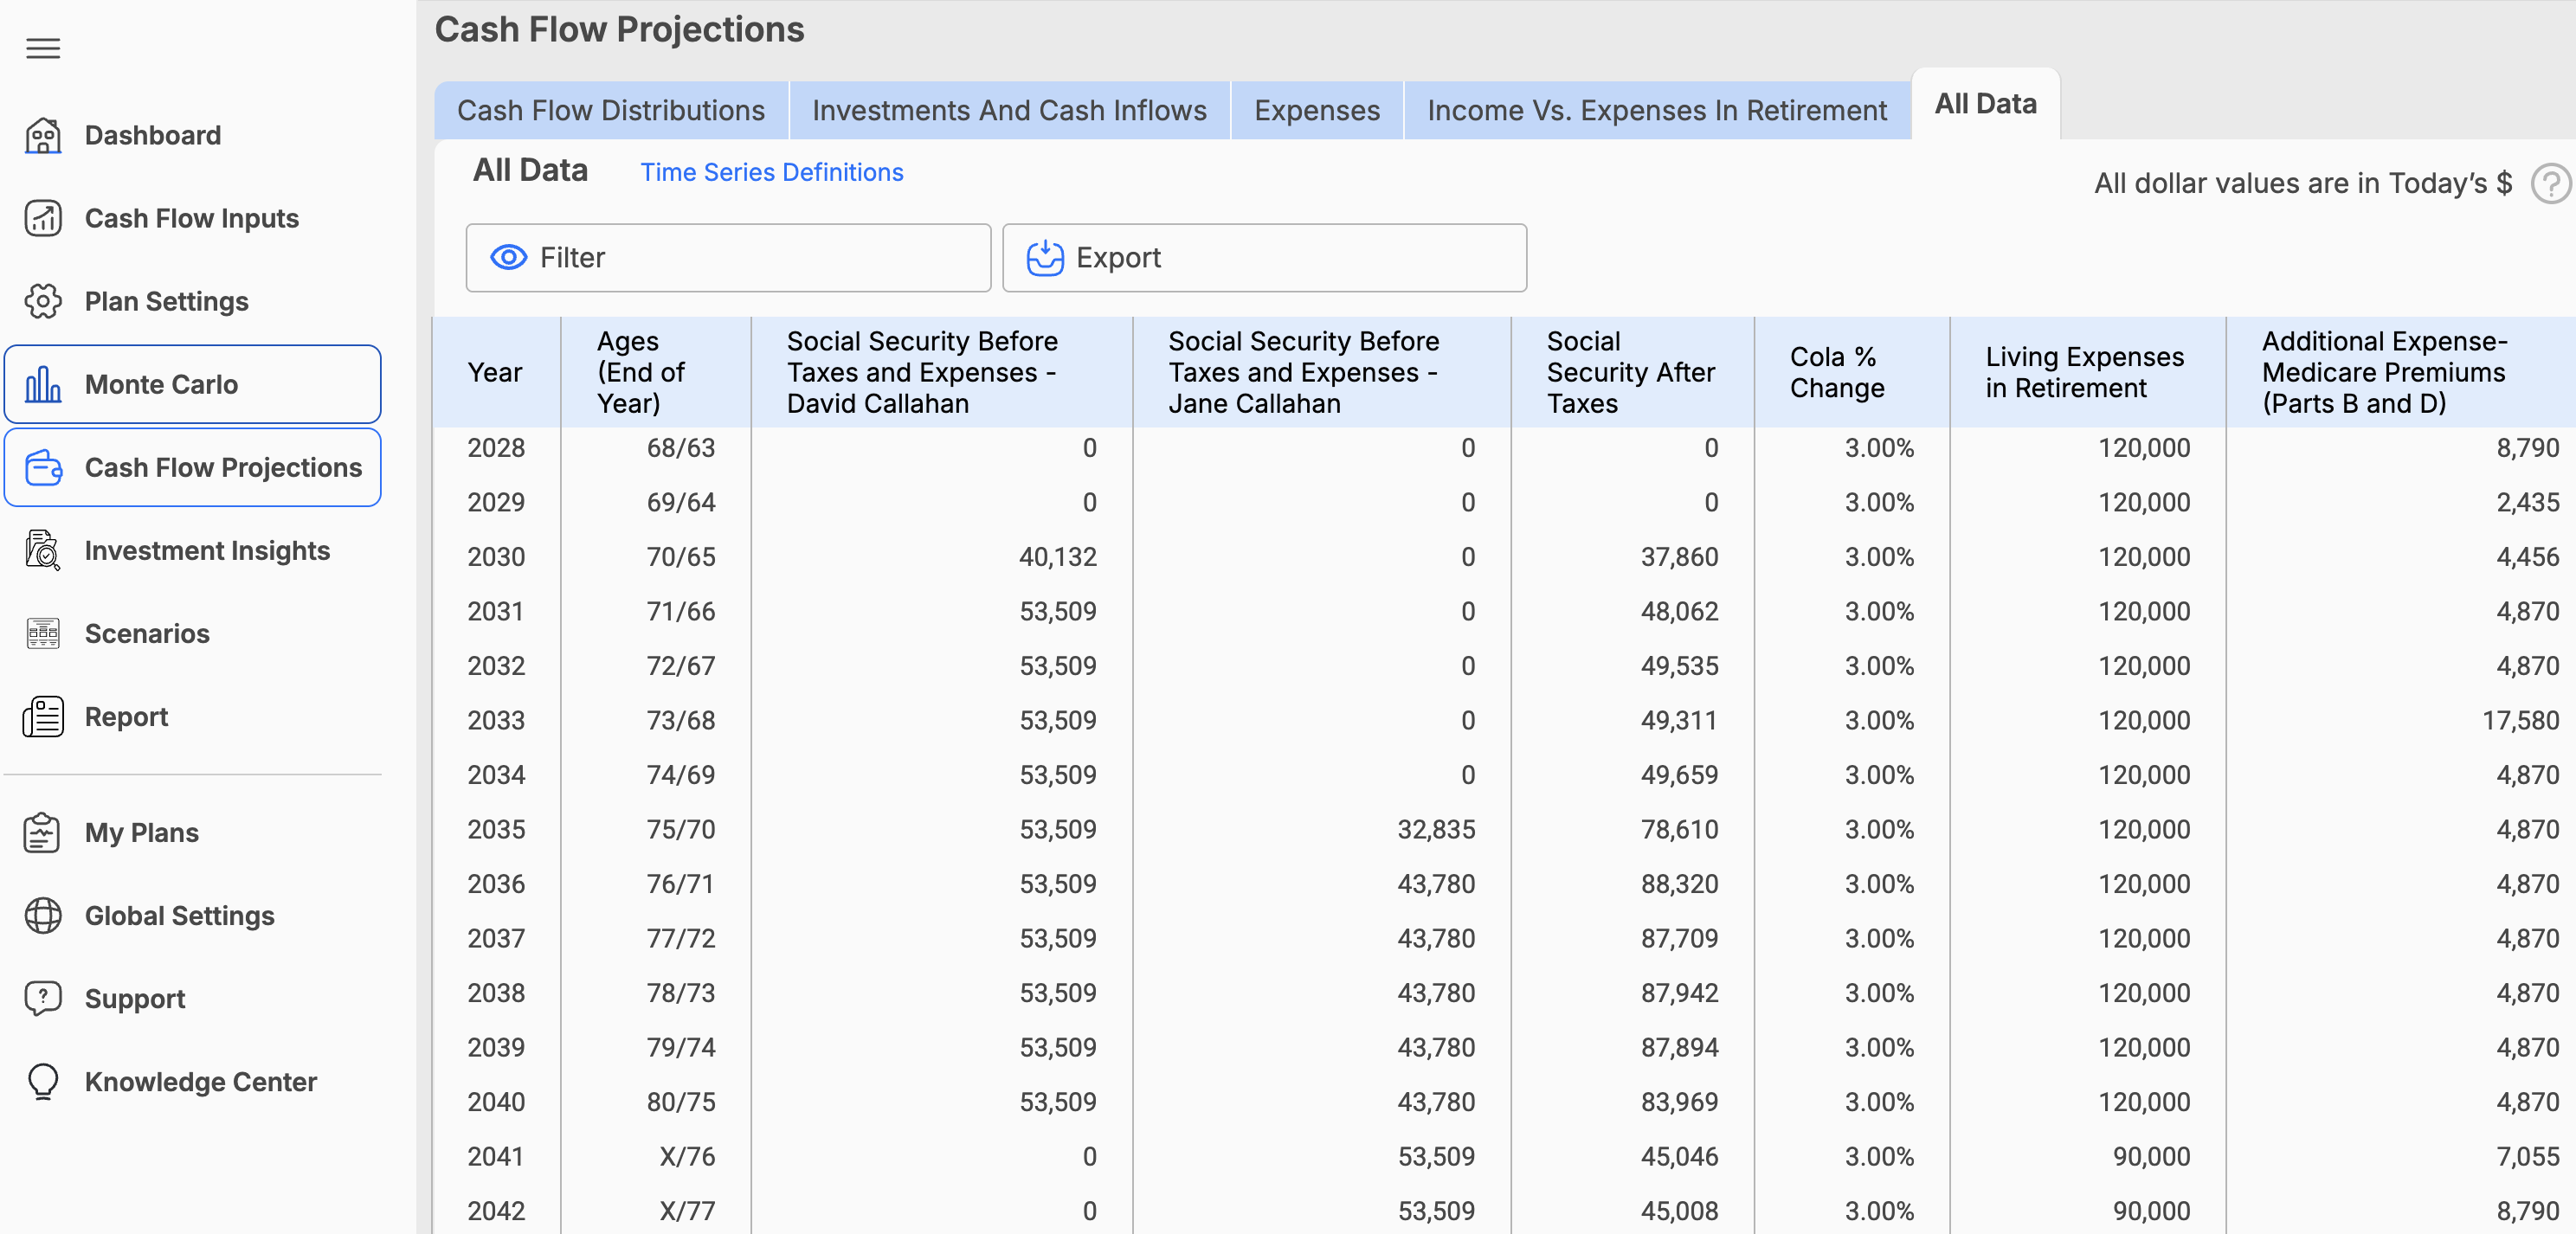Open the Support chat bubble icon
This screenshot has width=2576, height=1234.
pyautogui.click(x=42, y=998)
